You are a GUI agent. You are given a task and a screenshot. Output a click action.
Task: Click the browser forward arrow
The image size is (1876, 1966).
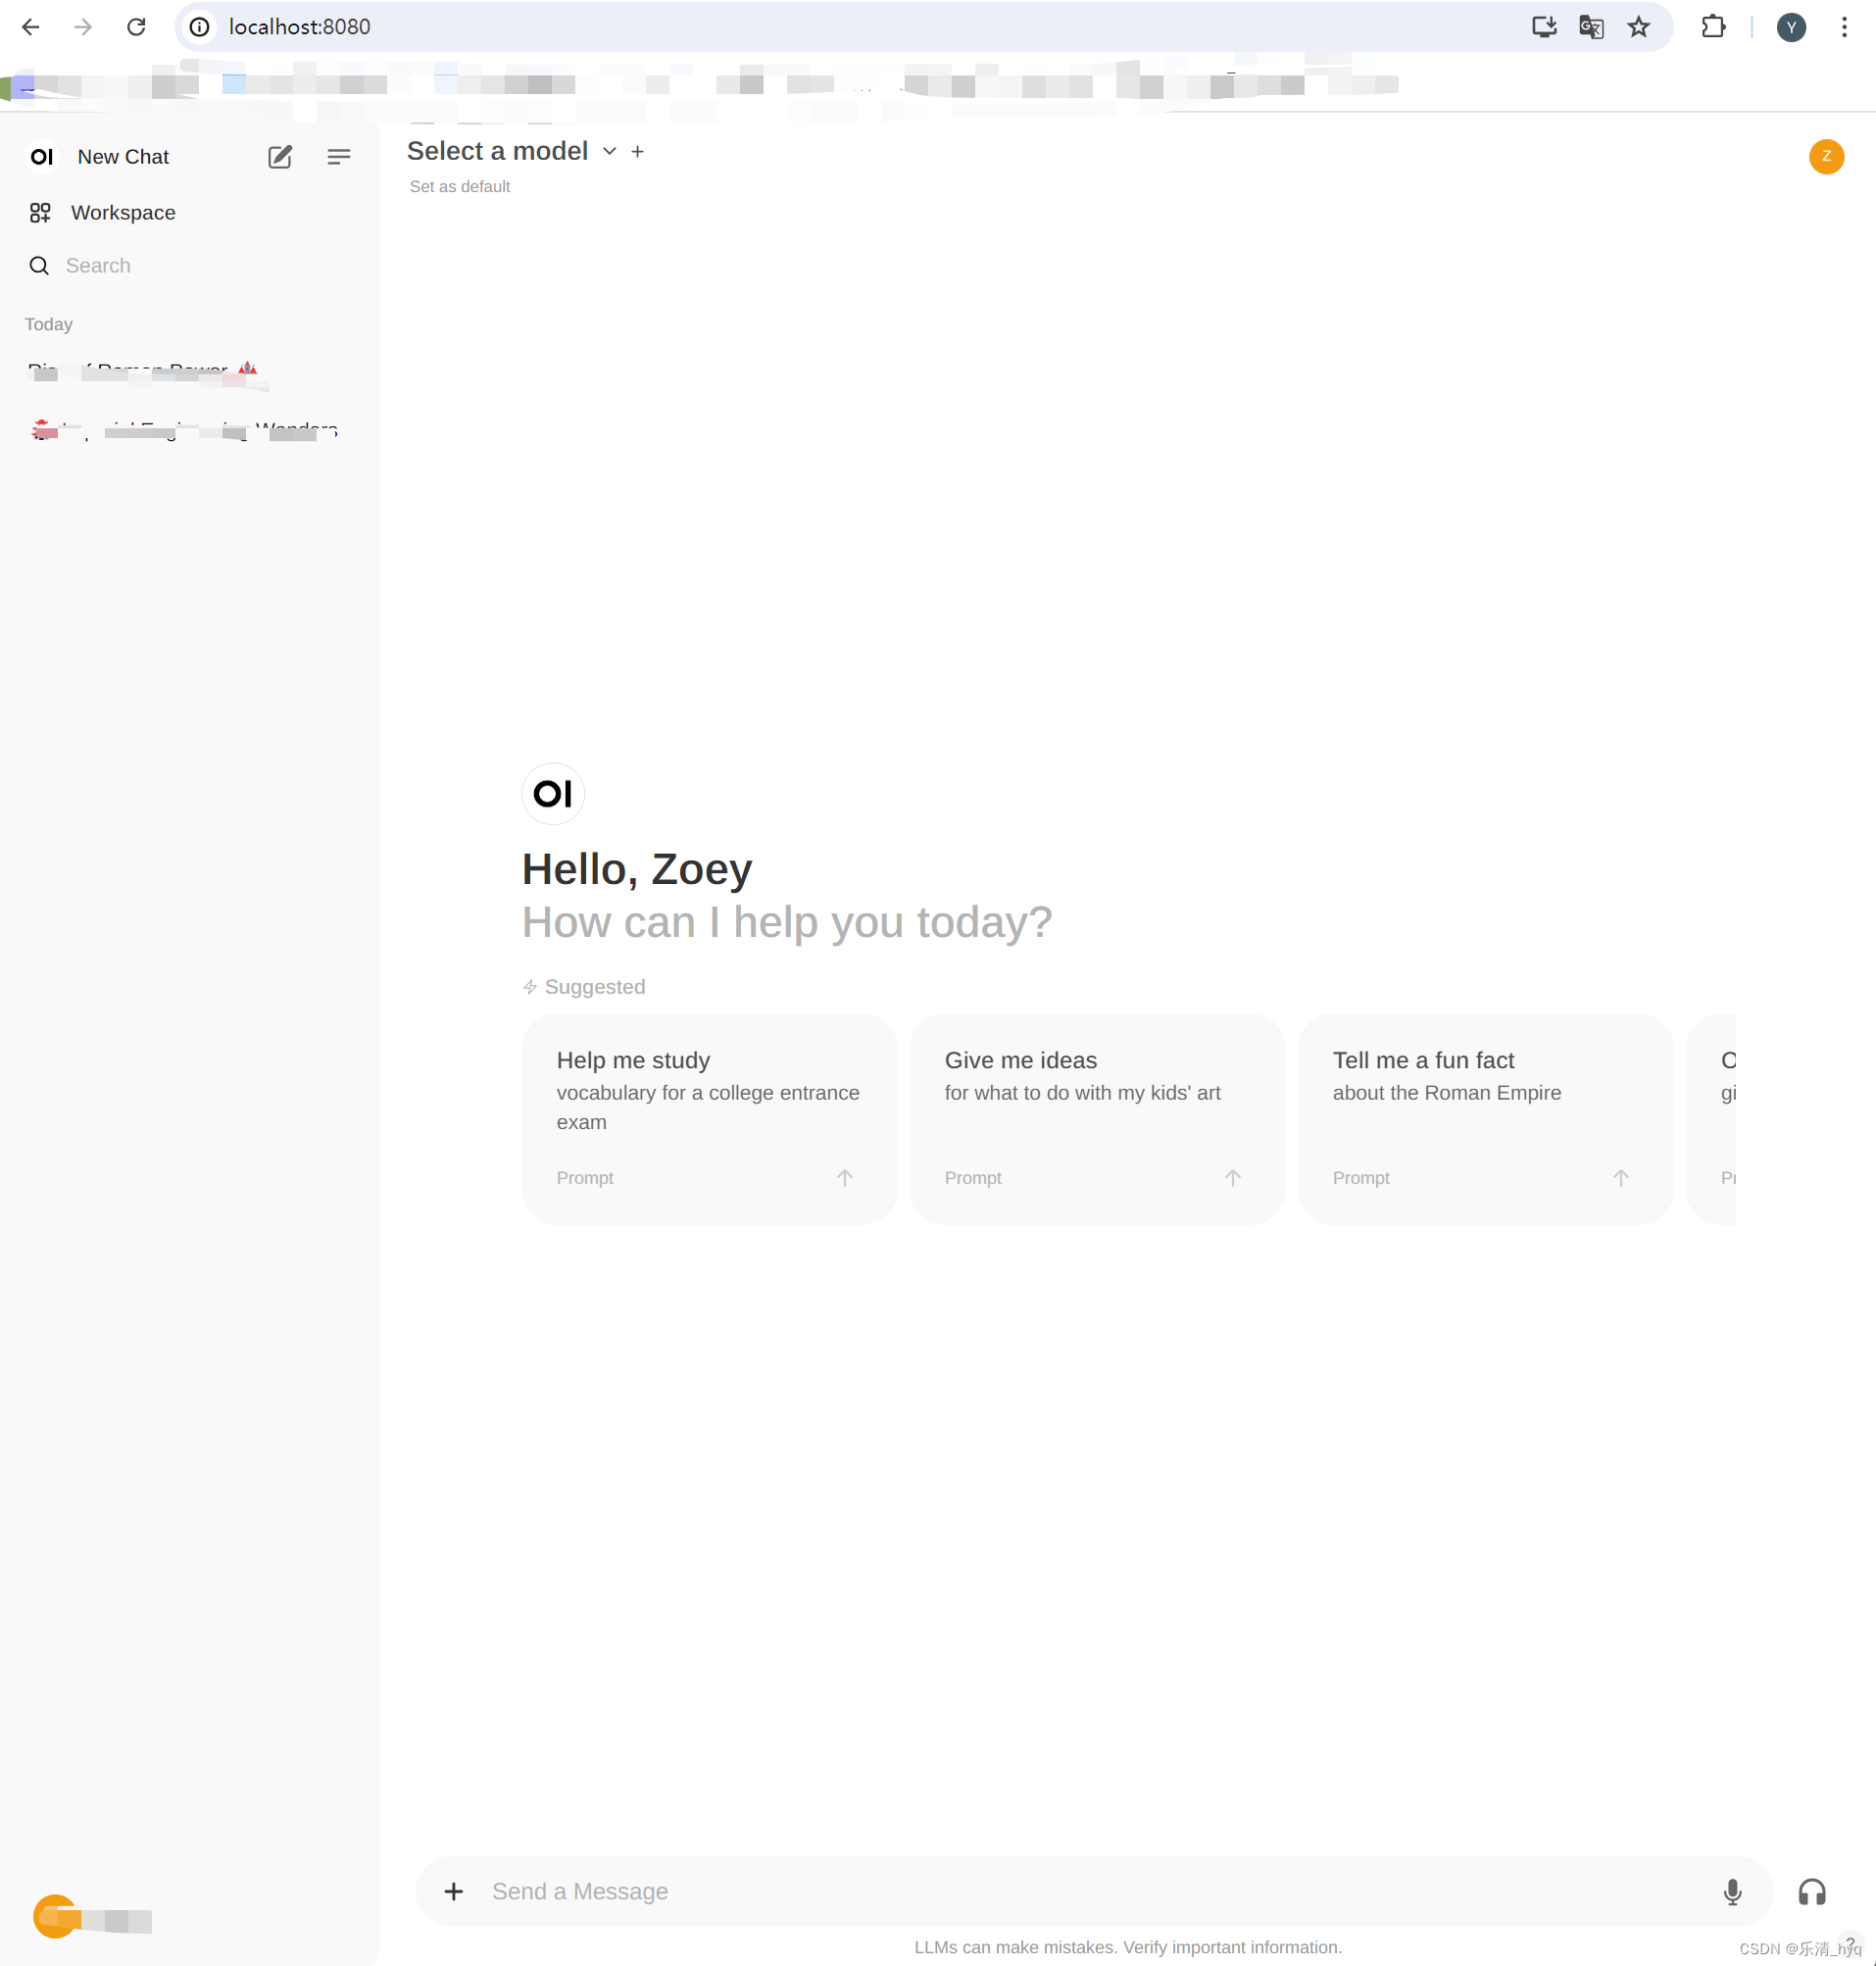click(83, 27)
